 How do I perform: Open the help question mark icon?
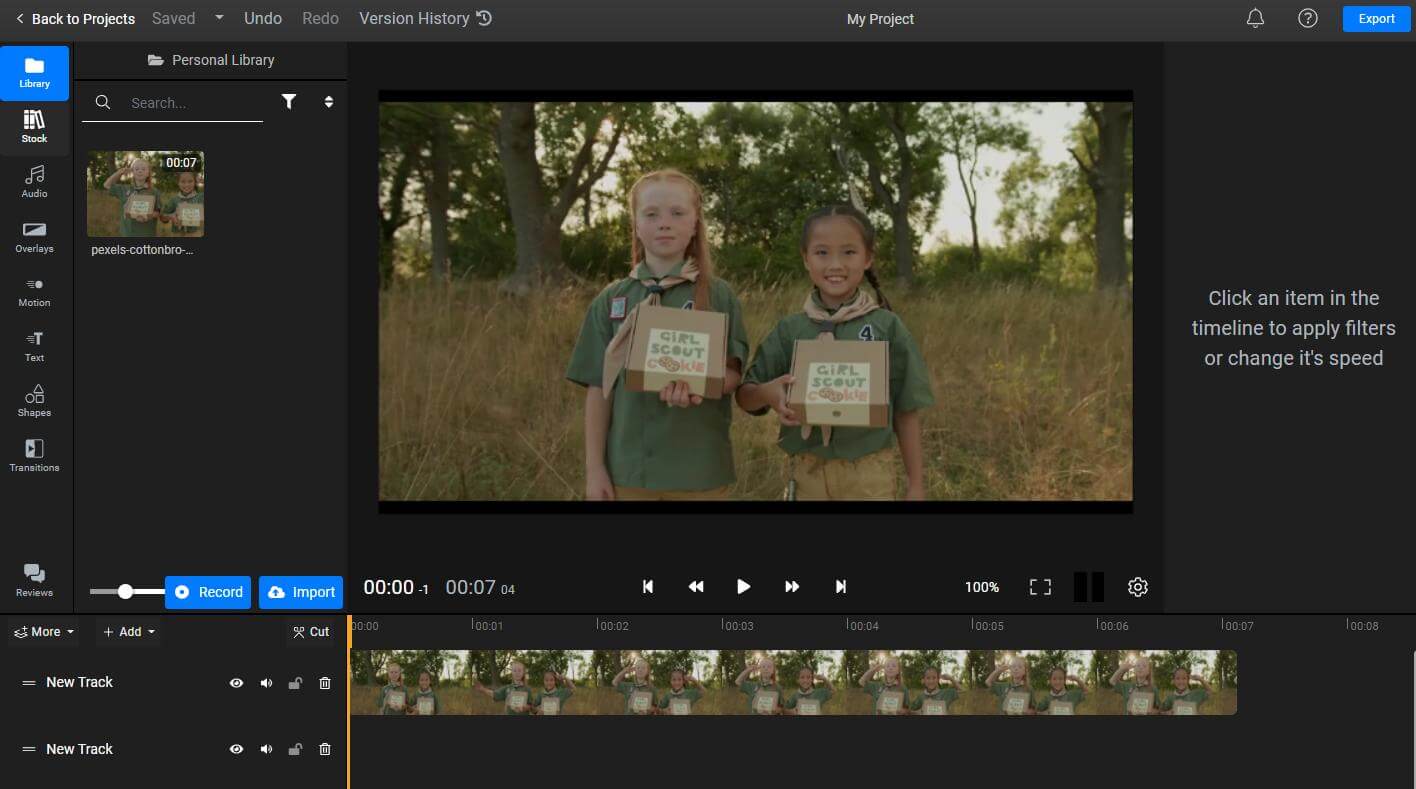[x=1307, y=18]
